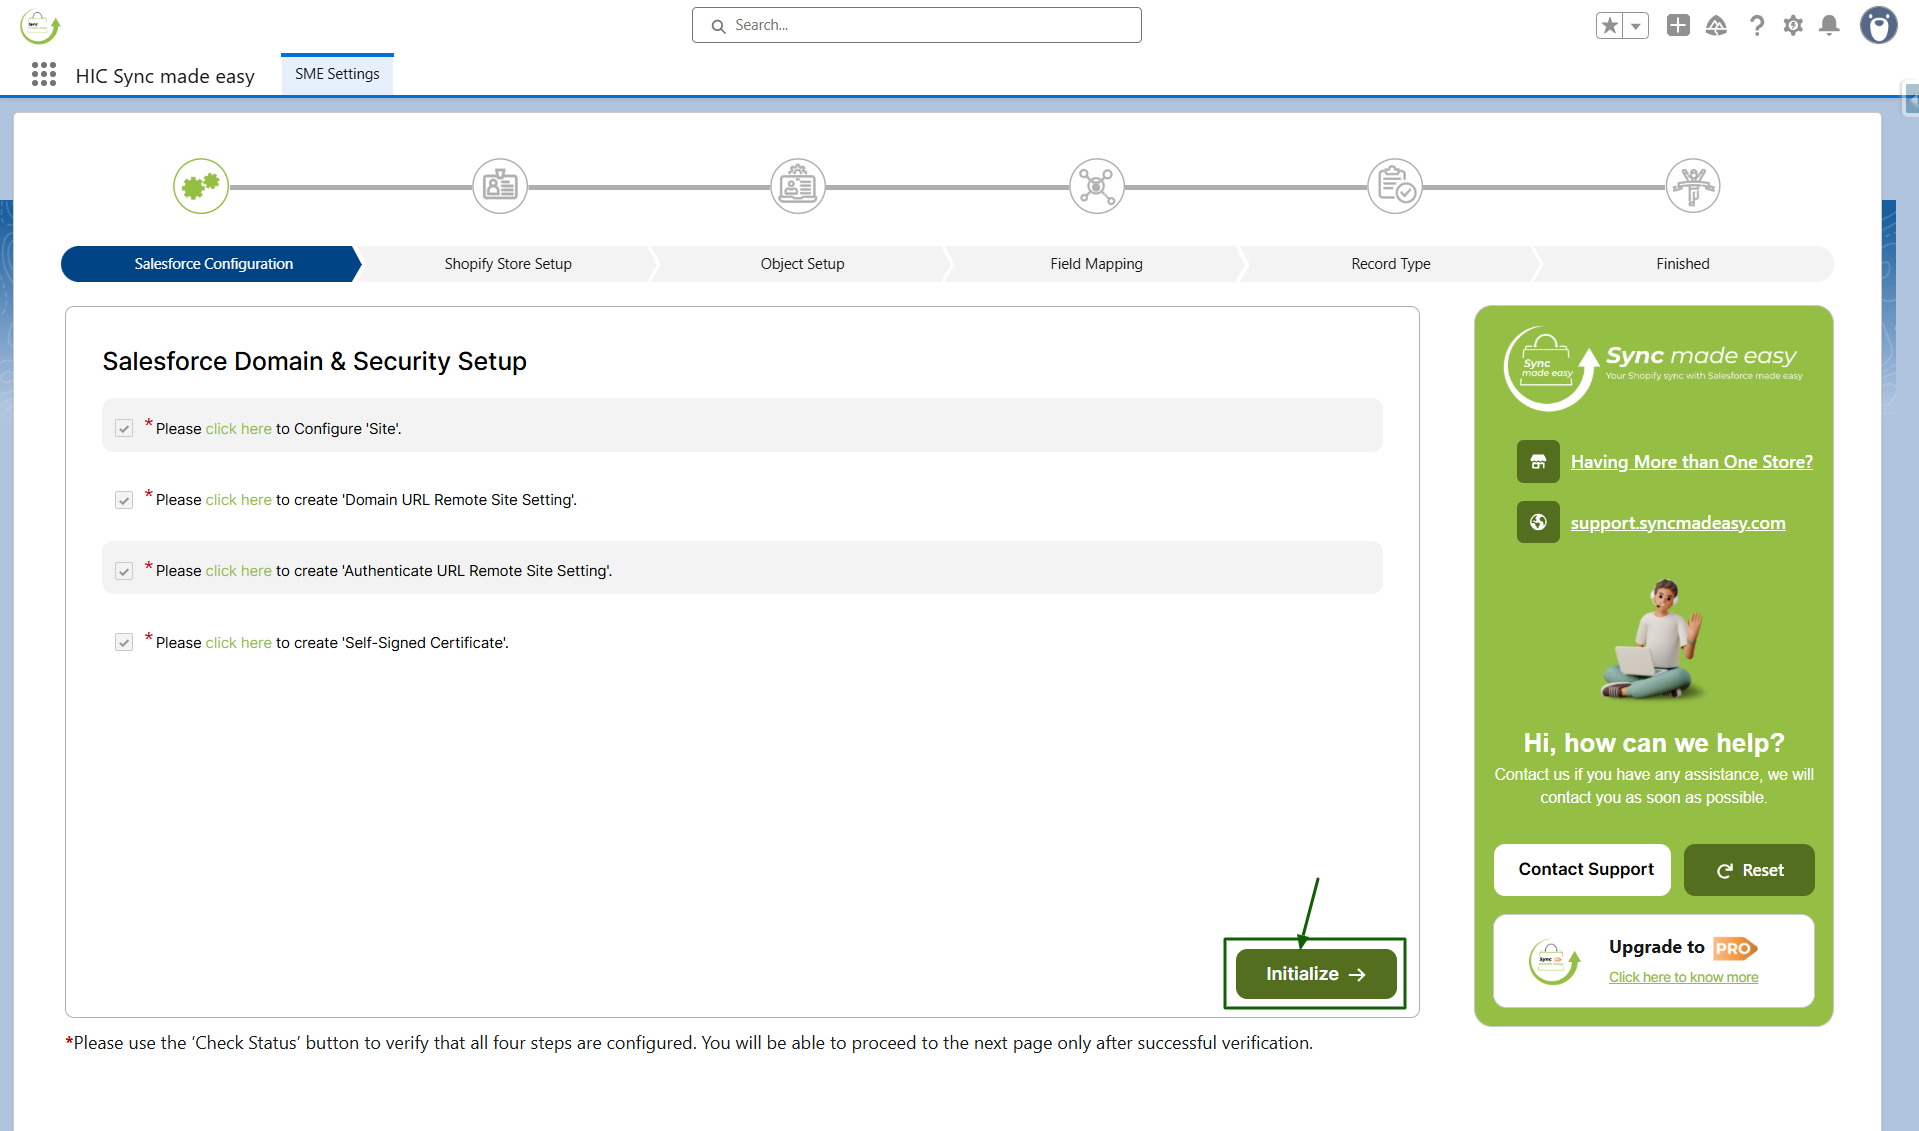Image resolution: width=1919 pixels, height=1131 pixels.
Task: Click the logo icon in Upgrade to PRO card
Action: click(1554, 962)
